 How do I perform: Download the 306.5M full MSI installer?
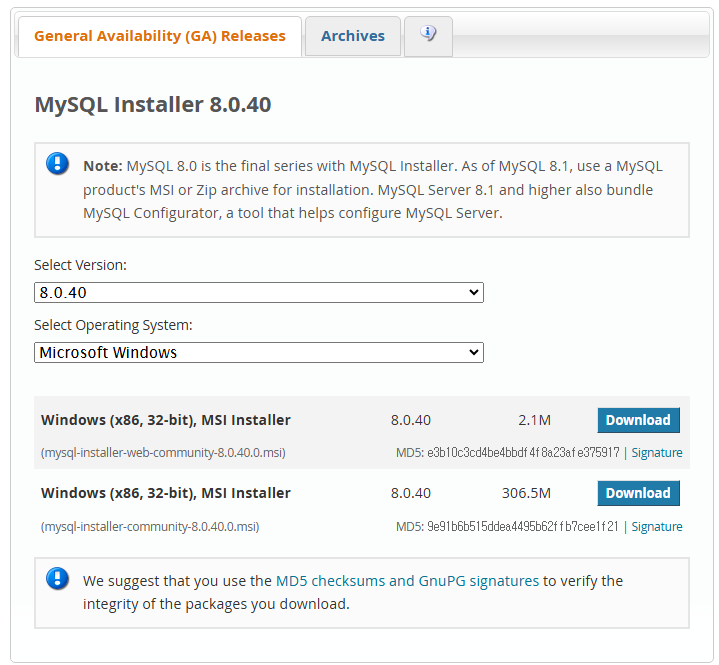638,493
